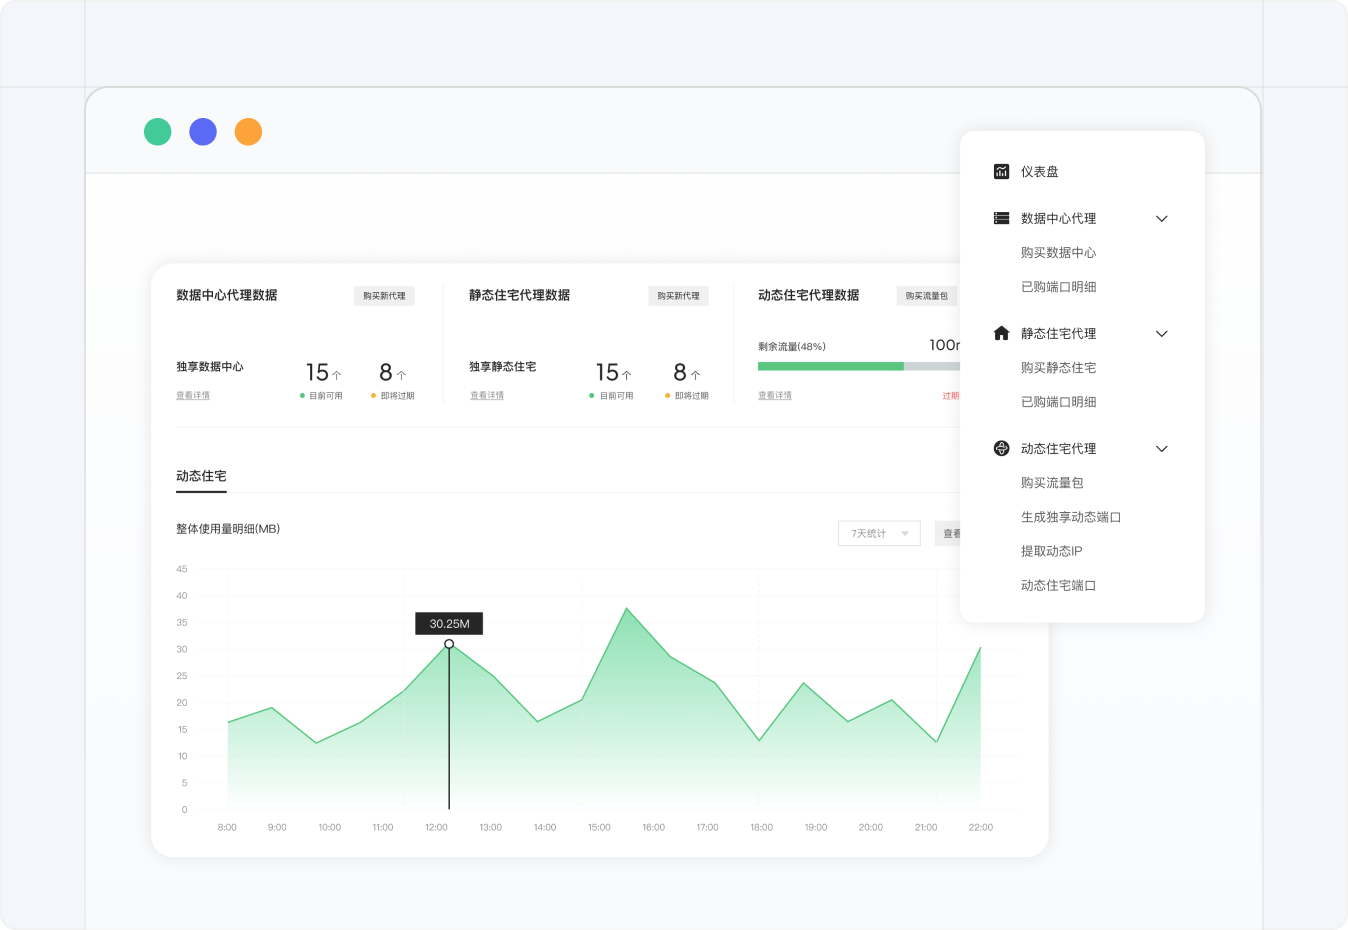Open 购买数据中心 menu item
This screenshot has height=930, width=1348.
click(1058, 253)
